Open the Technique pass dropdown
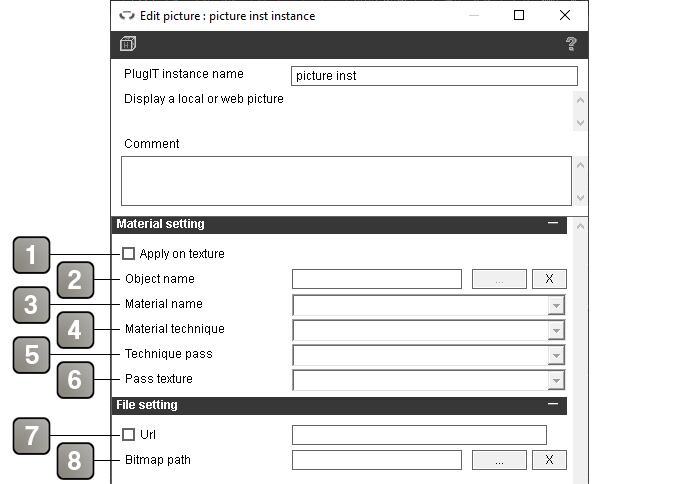The width and height of the screenshot is (700, 484). point(556,356)
